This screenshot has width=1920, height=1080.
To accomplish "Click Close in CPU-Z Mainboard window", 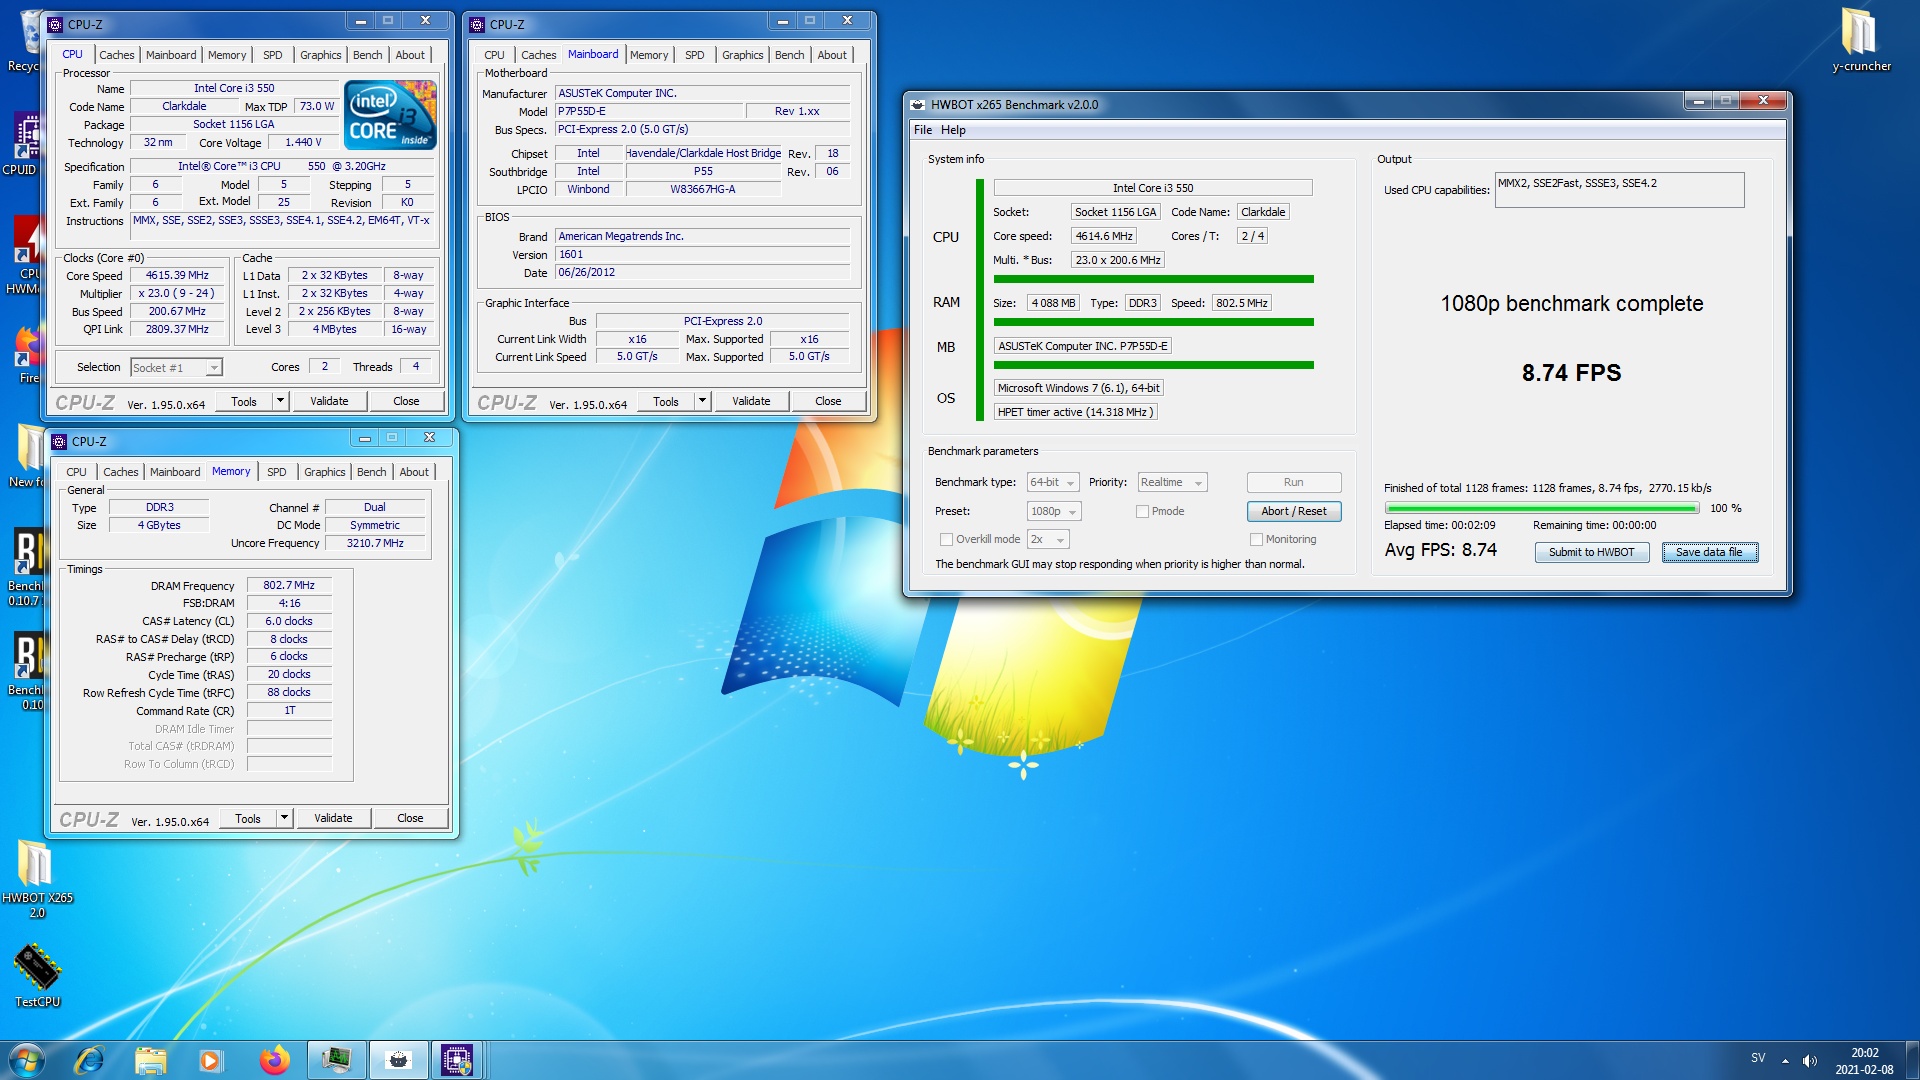I will click(828, 401).
